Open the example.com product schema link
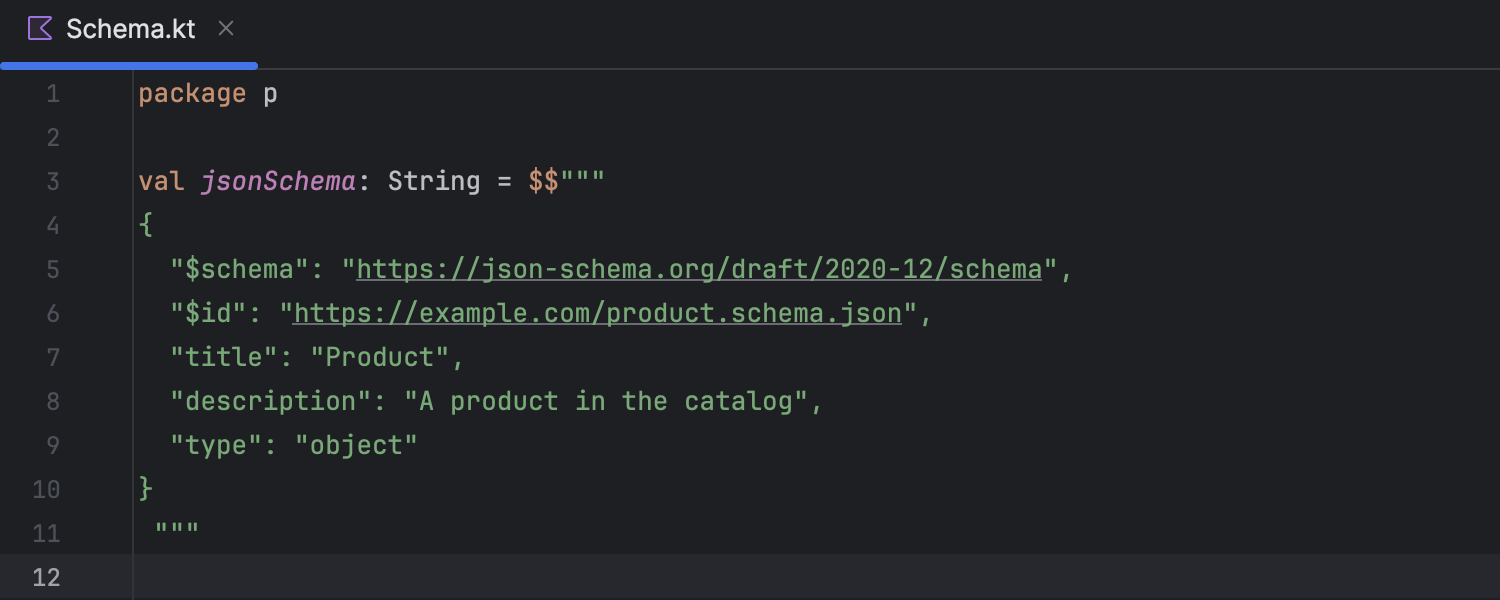The width and height of the screenshot is (1500, 600). [597, 313]
